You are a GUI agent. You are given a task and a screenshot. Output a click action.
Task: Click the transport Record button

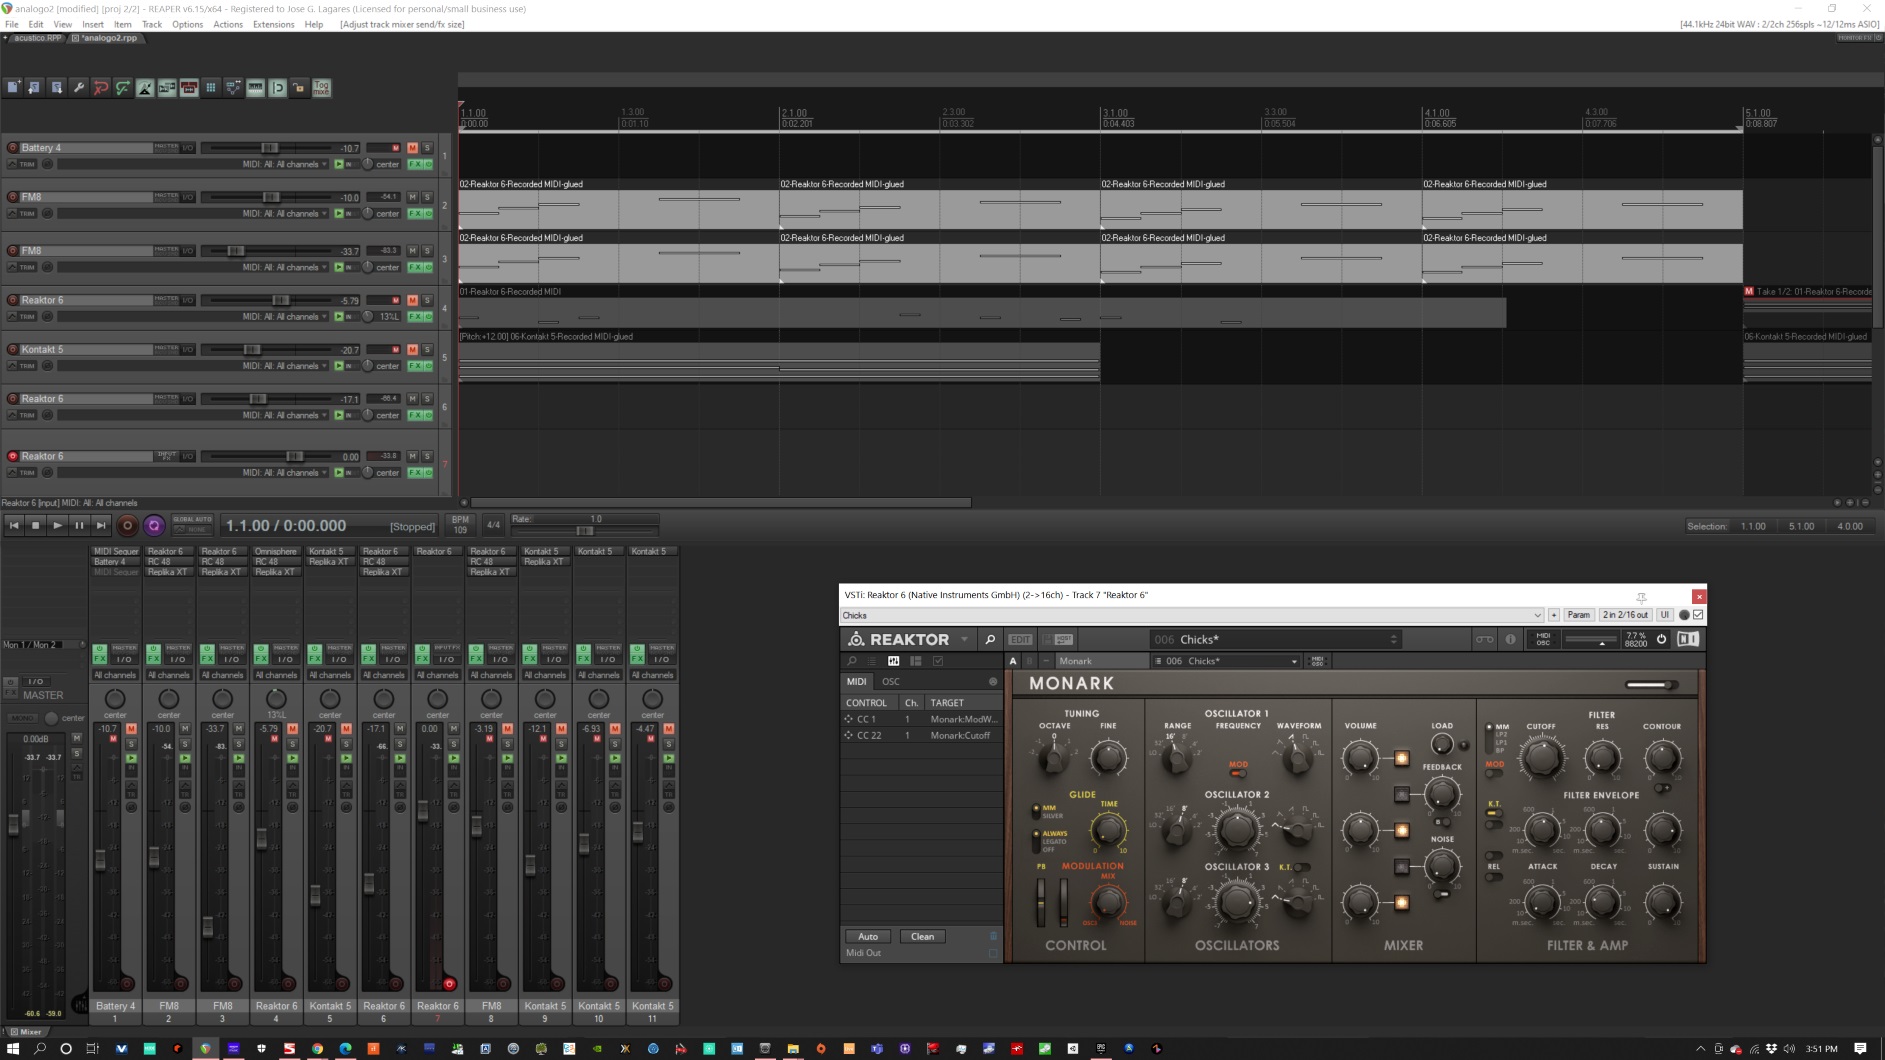pos(127,525)
